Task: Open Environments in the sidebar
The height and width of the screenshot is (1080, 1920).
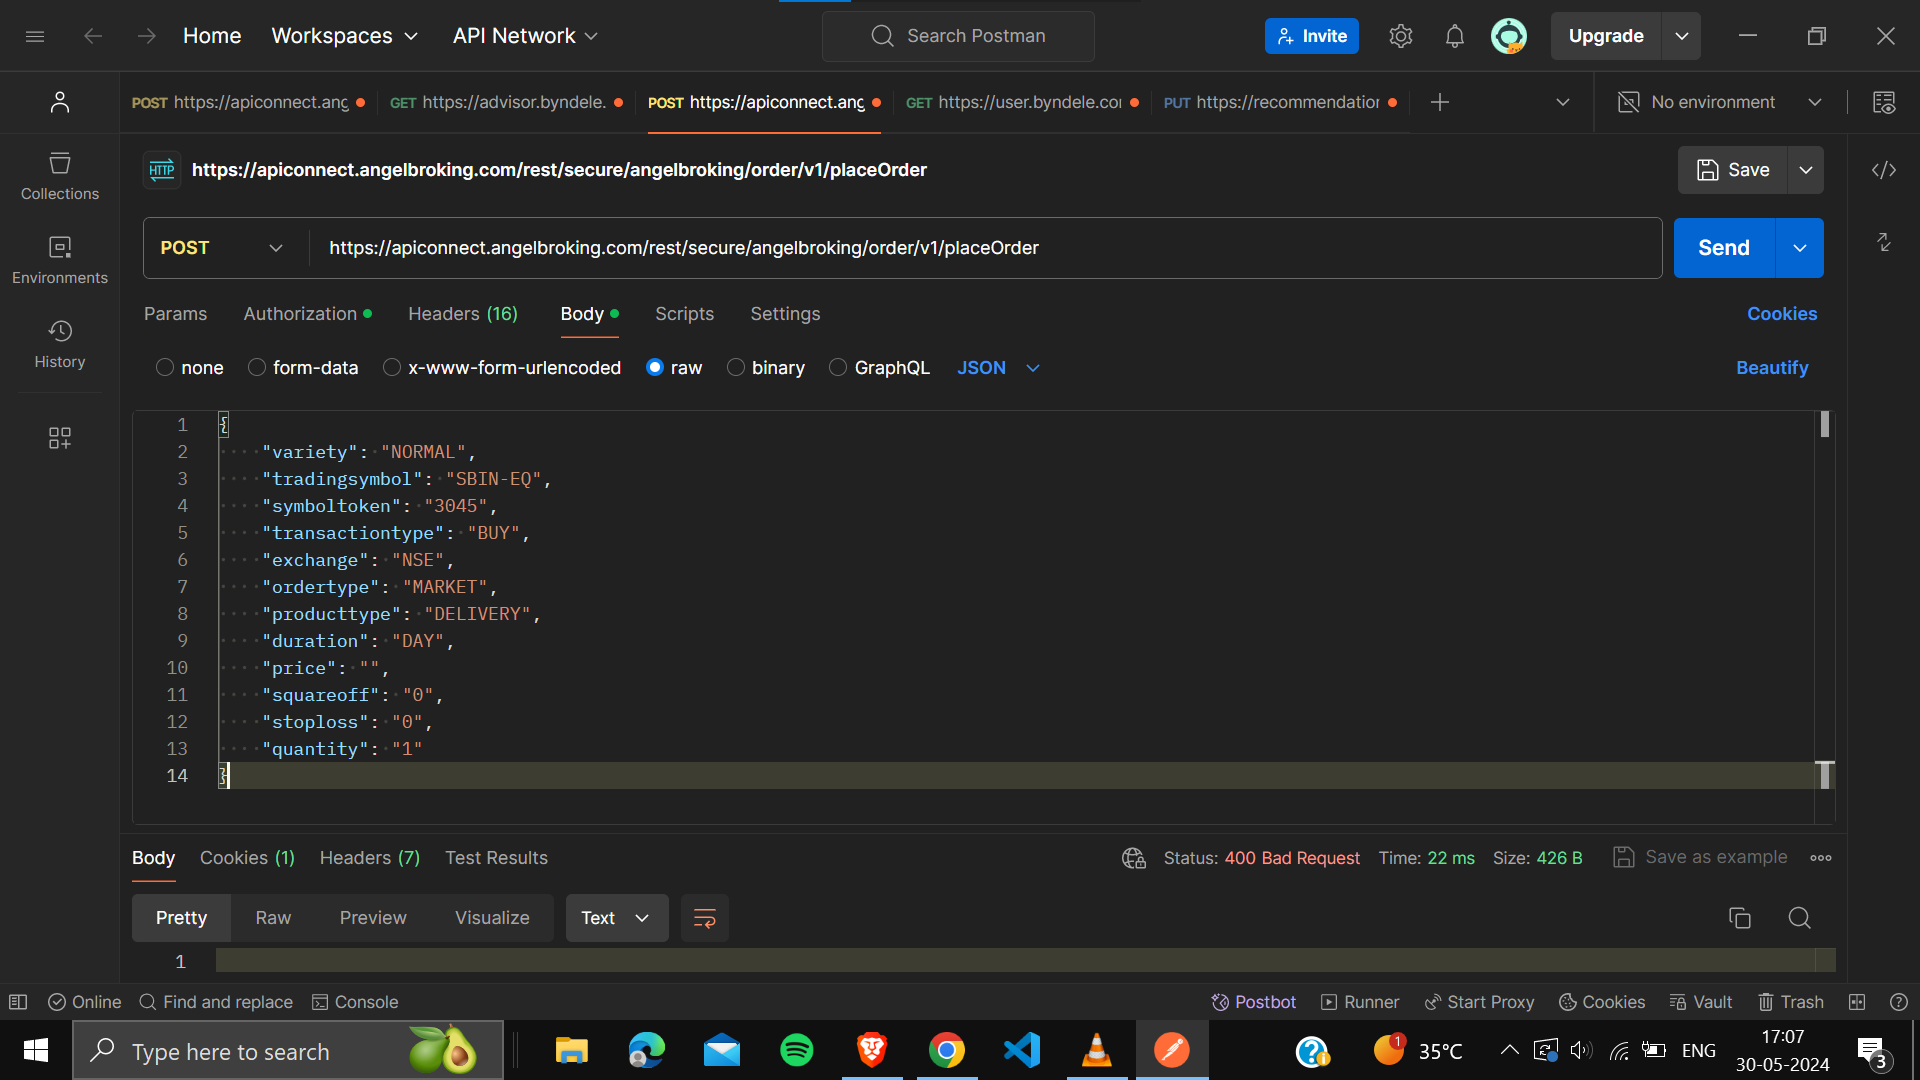Action: click(60, 261)
